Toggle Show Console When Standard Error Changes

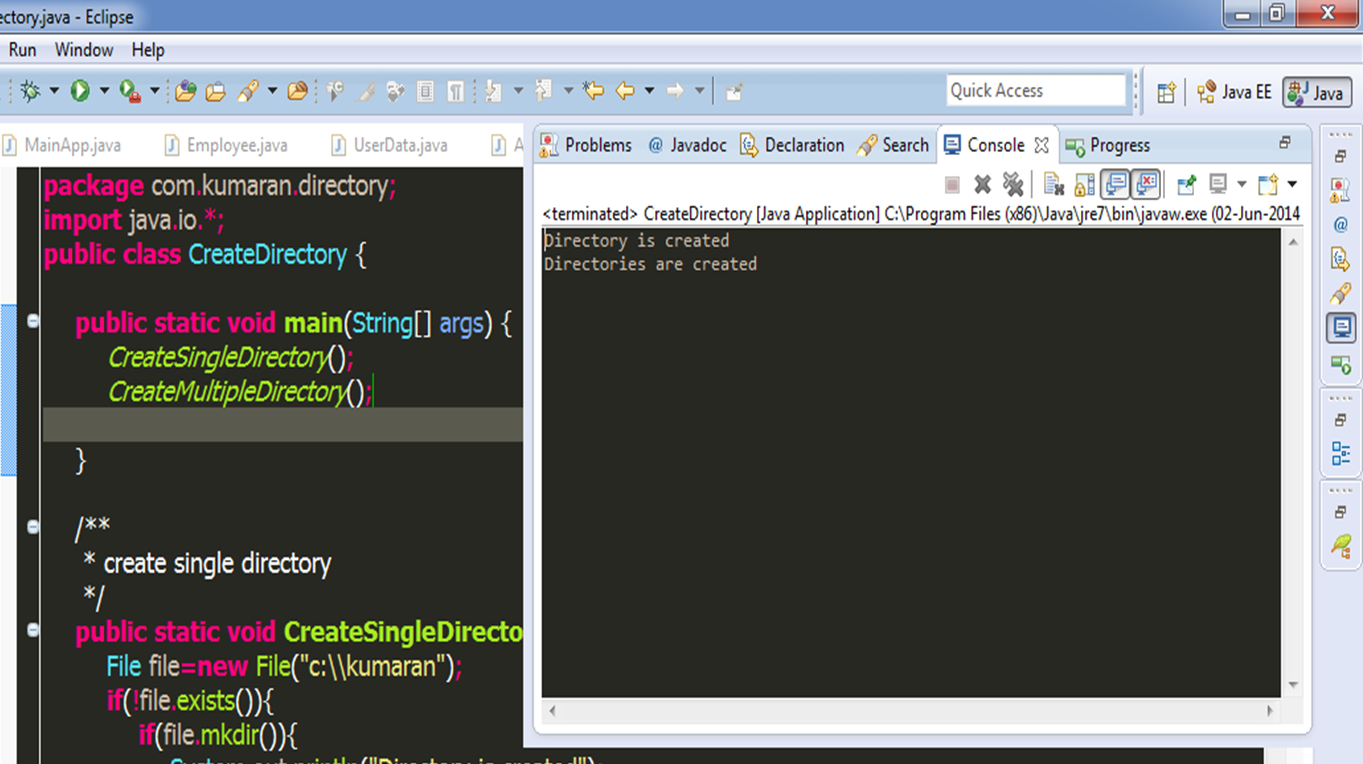click(x=1145, y=184)
